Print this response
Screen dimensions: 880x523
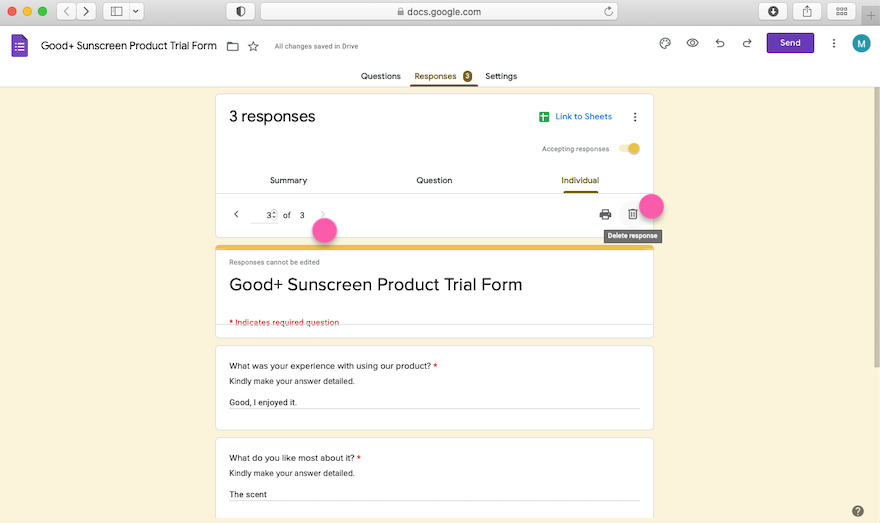pyautogui.click(x=605, y=214)
